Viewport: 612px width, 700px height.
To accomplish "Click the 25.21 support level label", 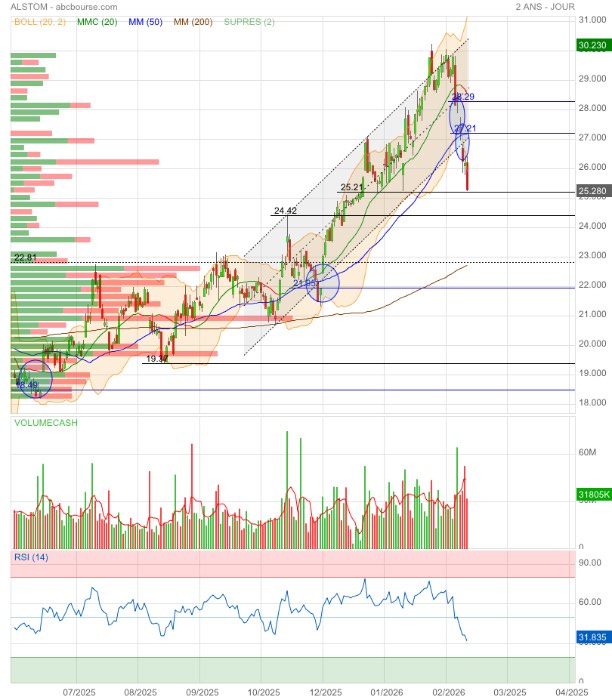I will click(352, 188).
